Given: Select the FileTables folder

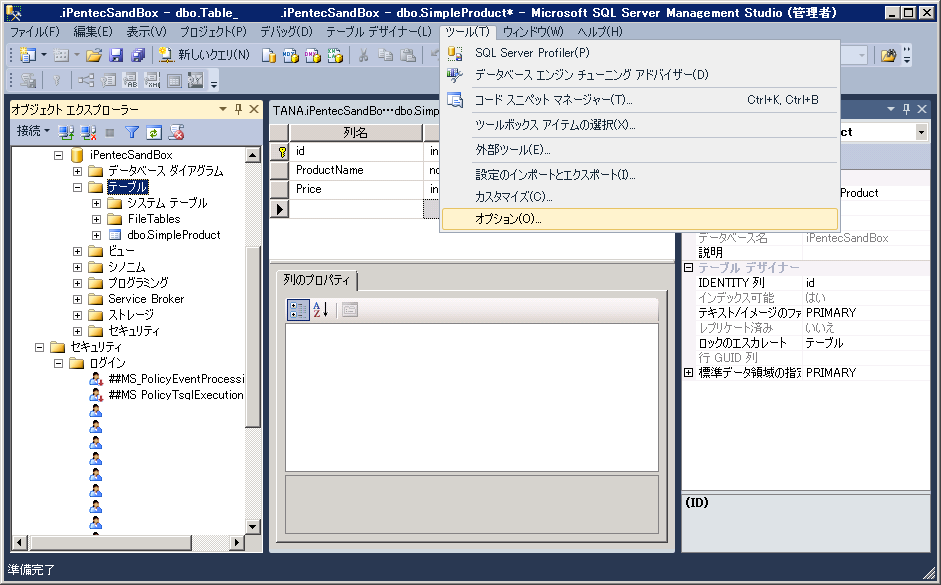Looking at the screenshot, I should 154,219.
